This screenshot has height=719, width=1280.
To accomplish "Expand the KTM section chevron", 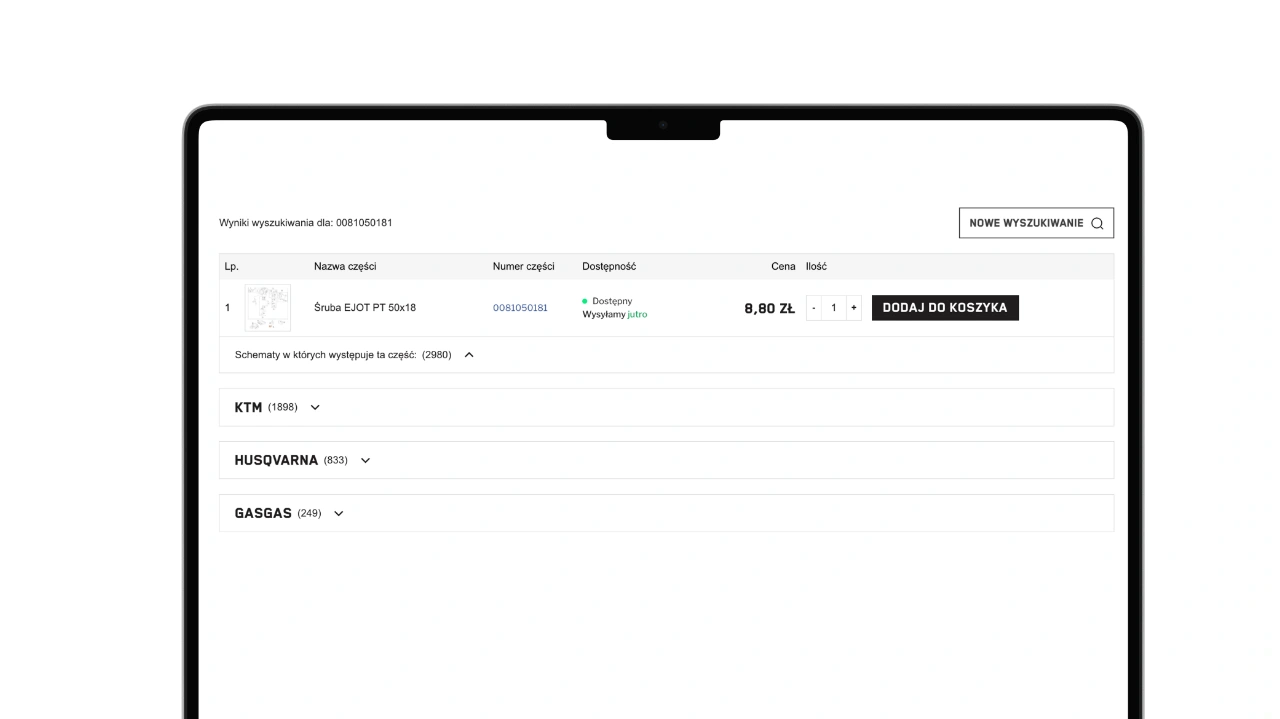I will click(x=315, y=408).
